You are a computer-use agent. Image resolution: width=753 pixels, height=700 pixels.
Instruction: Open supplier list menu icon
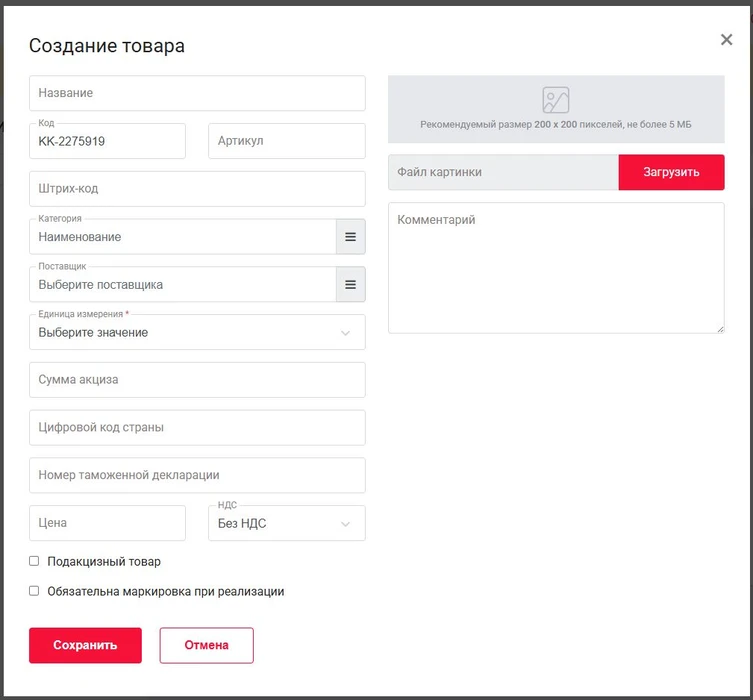(350, 285)
